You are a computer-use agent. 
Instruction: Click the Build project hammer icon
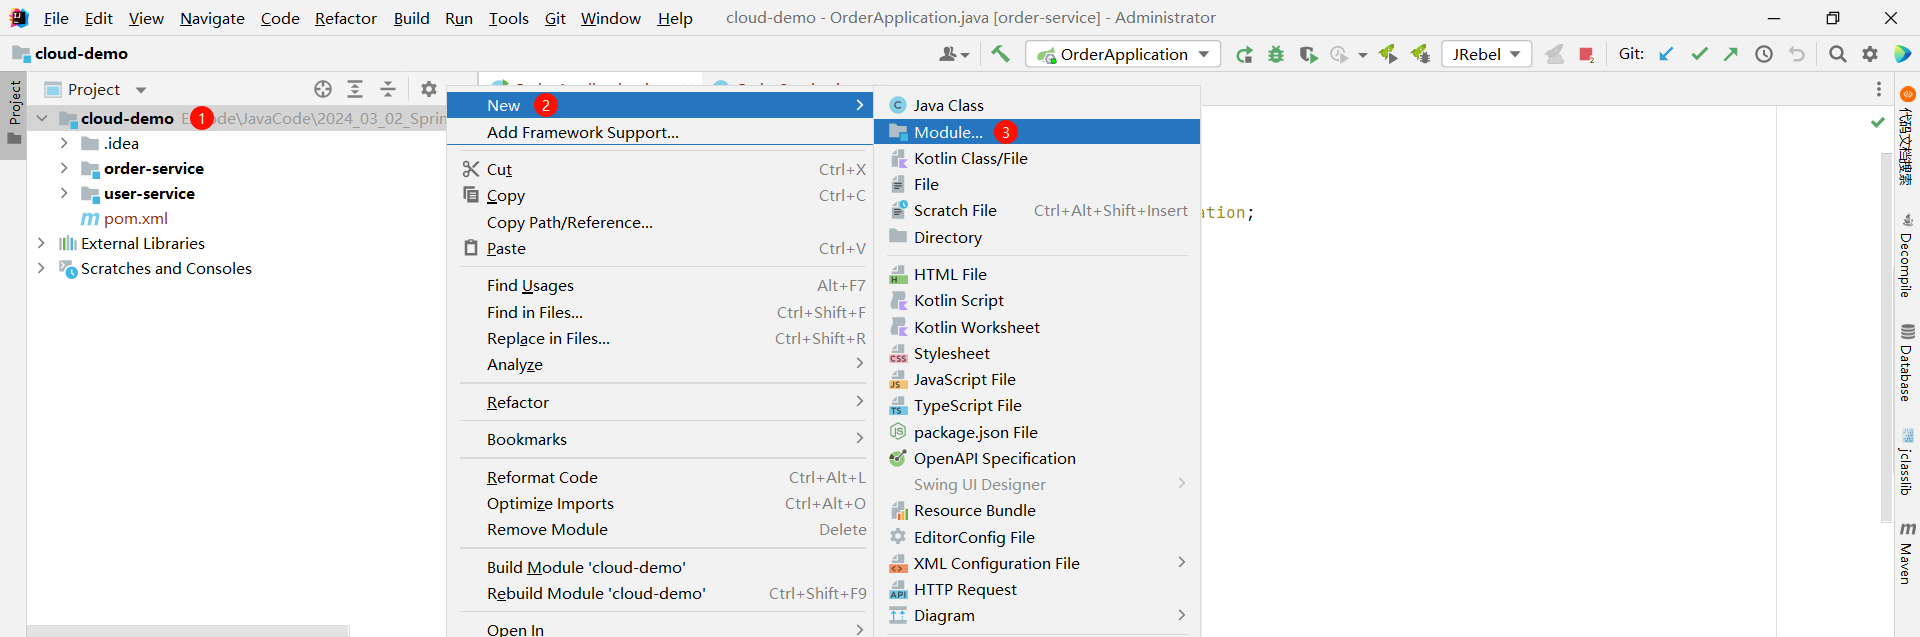pos(1000,54)
